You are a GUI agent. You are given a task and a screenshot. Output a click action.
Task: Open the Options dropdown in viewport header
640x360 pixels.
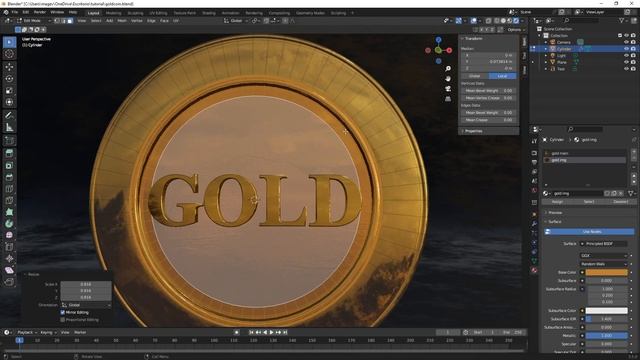click(x=516, y=29)
